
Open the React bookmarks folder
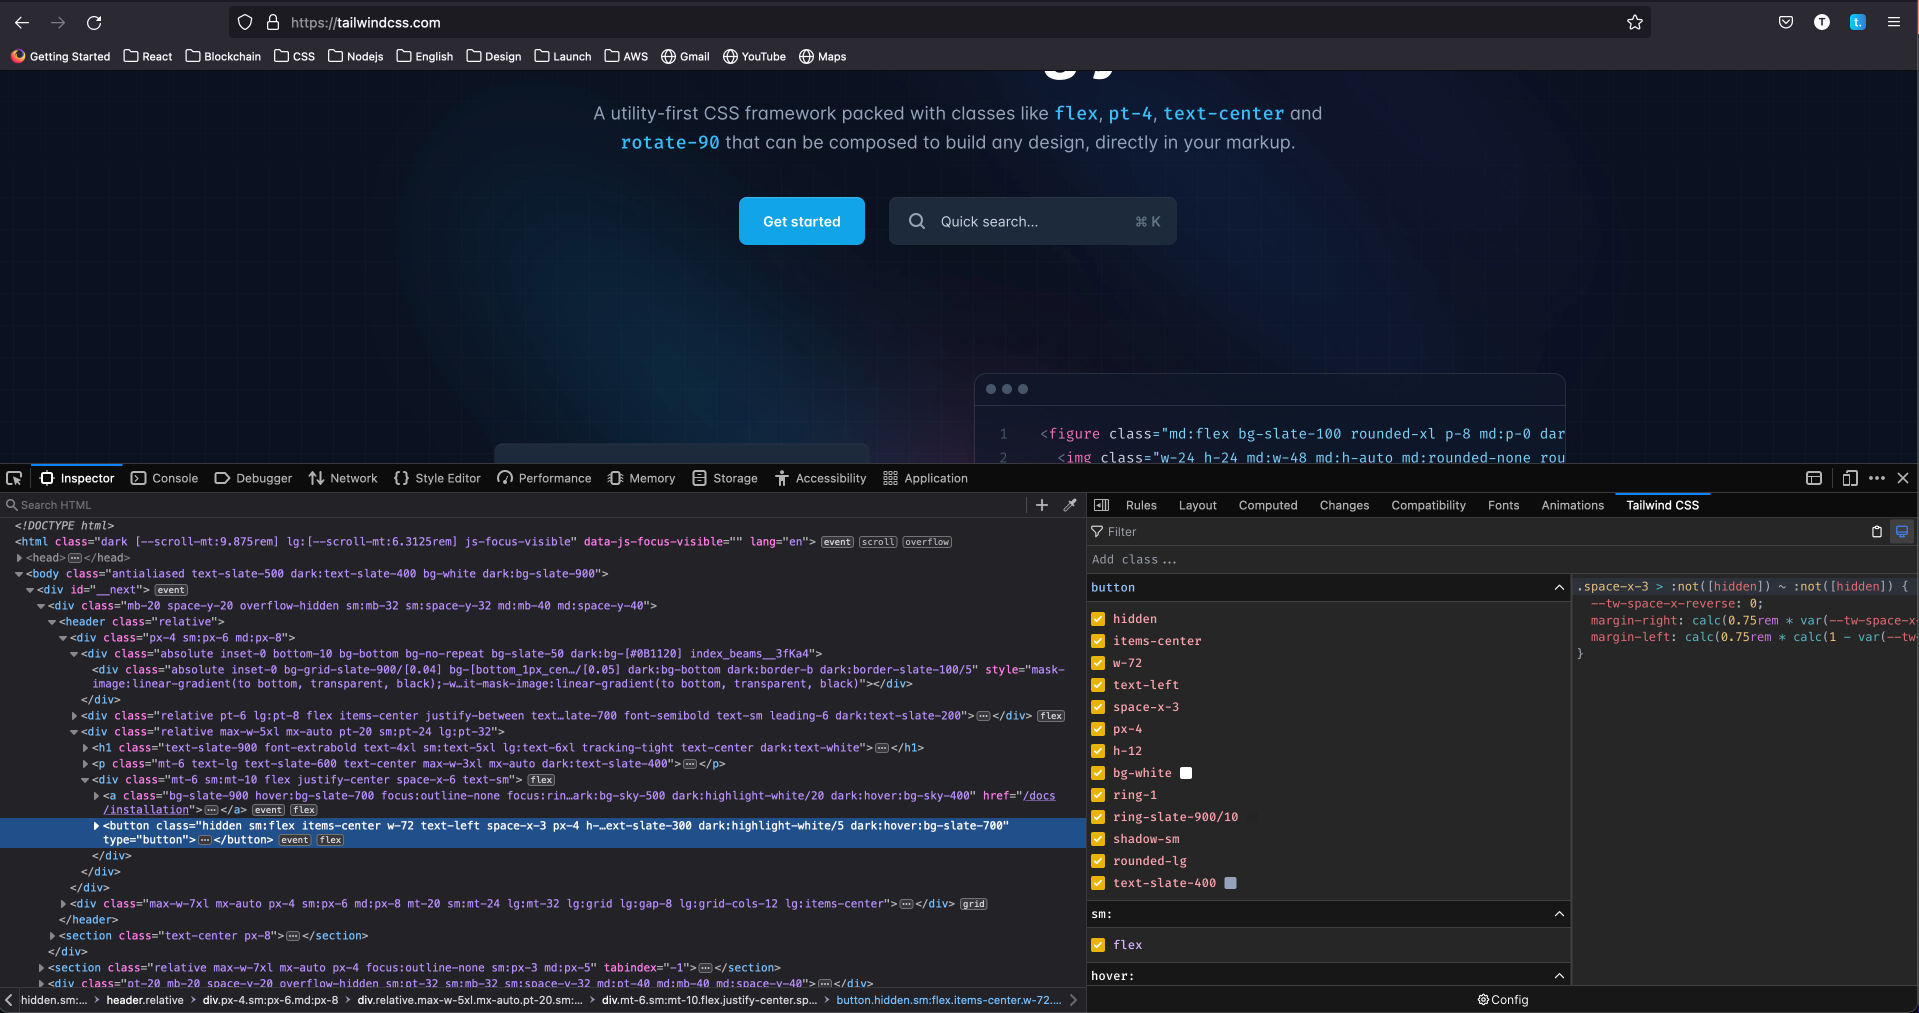click(x=148, y=57)
